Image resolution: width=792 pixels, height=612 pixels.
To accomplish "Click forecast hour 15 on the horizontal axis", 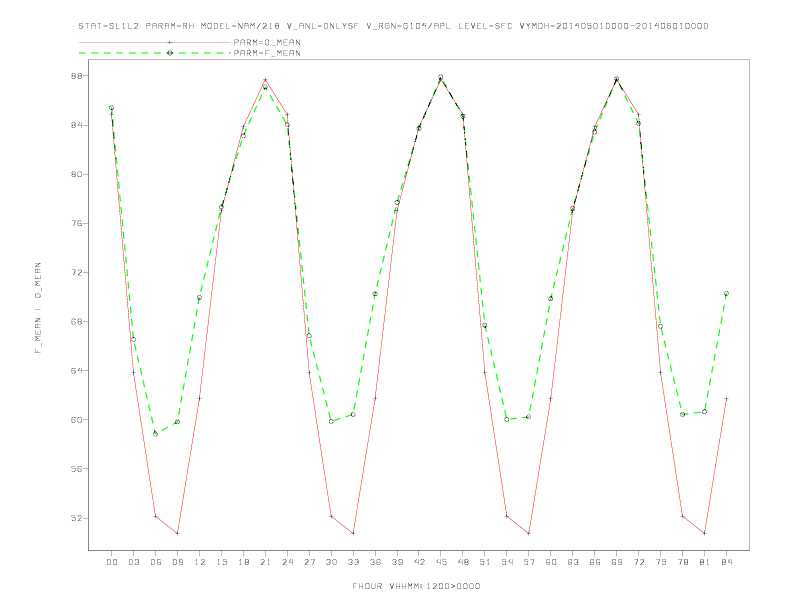I will tap(222, 562).
